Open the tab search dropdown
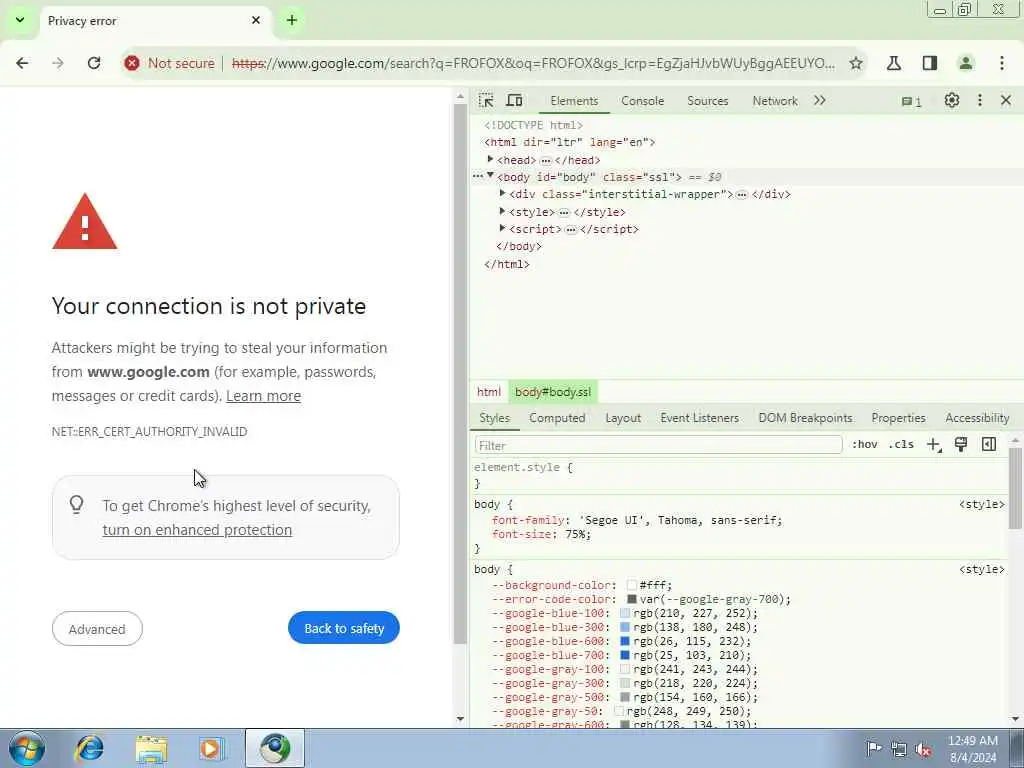This screenshot has width=1024, height=768. point(20,20)
